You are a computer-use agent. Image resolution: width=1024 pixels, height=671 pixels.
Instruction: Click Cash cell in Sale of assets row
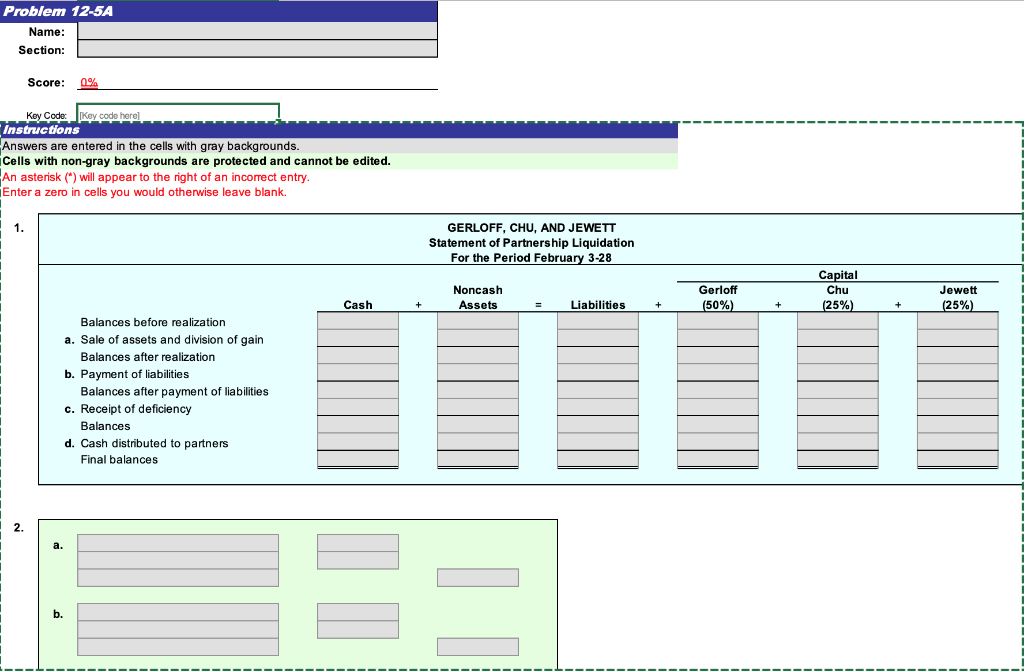pyautogui.click(x=358, y=338)
